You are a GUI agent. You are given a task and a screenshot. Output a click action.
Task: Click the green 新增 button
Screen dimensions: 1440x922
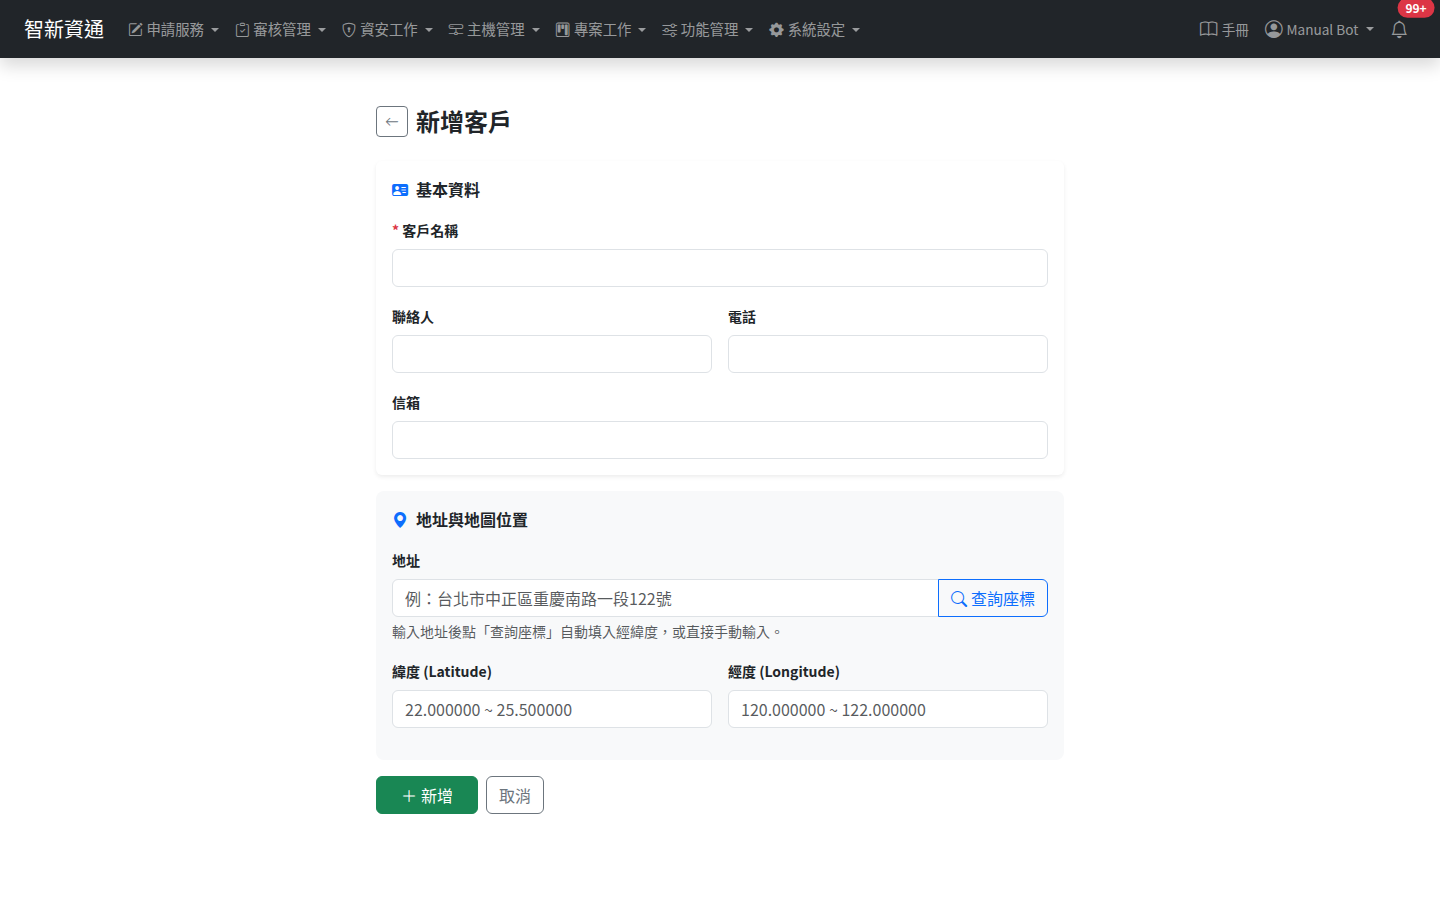(x=427, y=795)
